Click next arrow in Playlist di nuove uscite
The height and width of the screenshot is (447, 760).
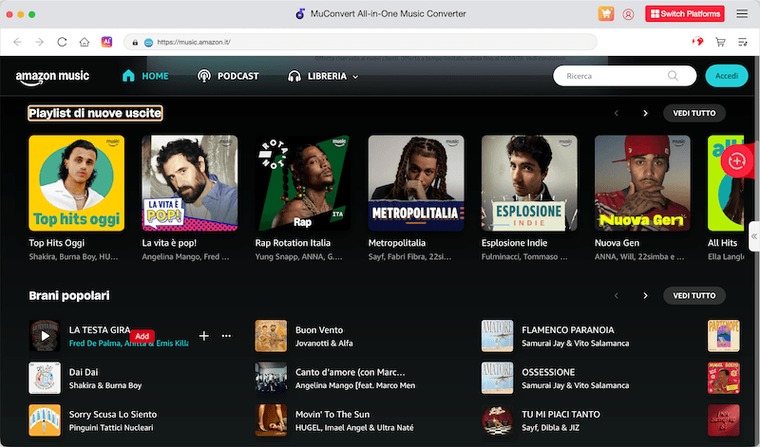pos(645,113)
